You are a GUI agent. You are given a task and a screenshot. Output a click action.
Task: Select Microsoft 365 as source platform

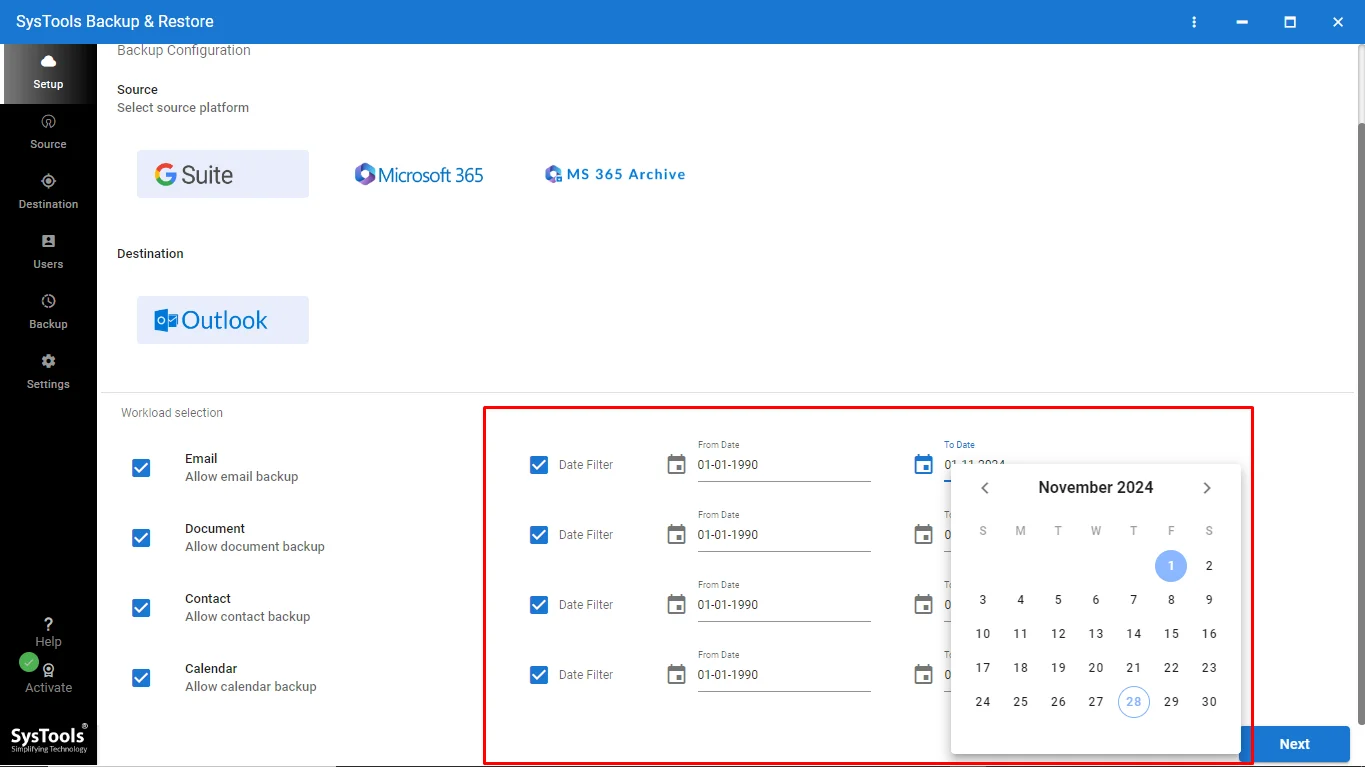(419, 174)
